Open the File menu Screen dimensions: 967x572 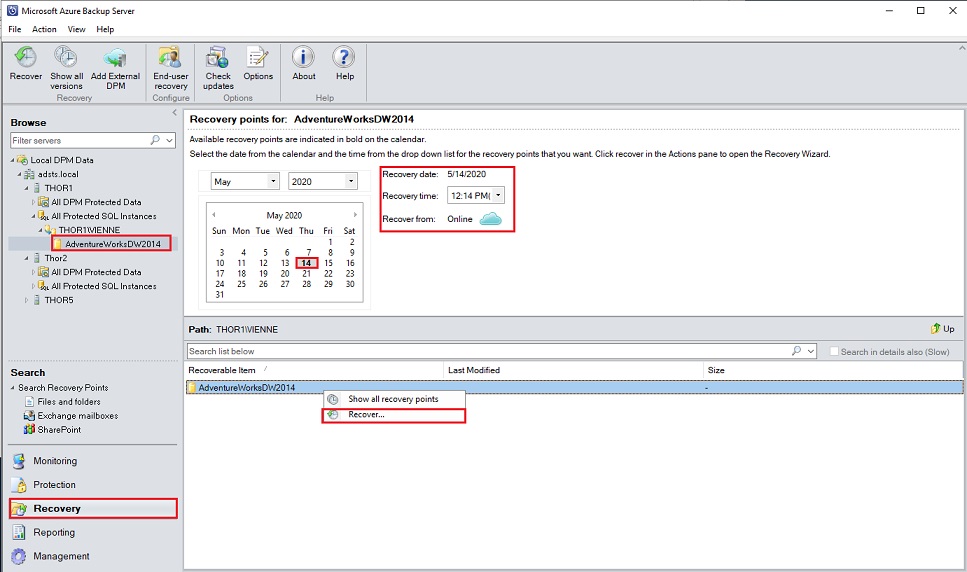coord(15,29)
